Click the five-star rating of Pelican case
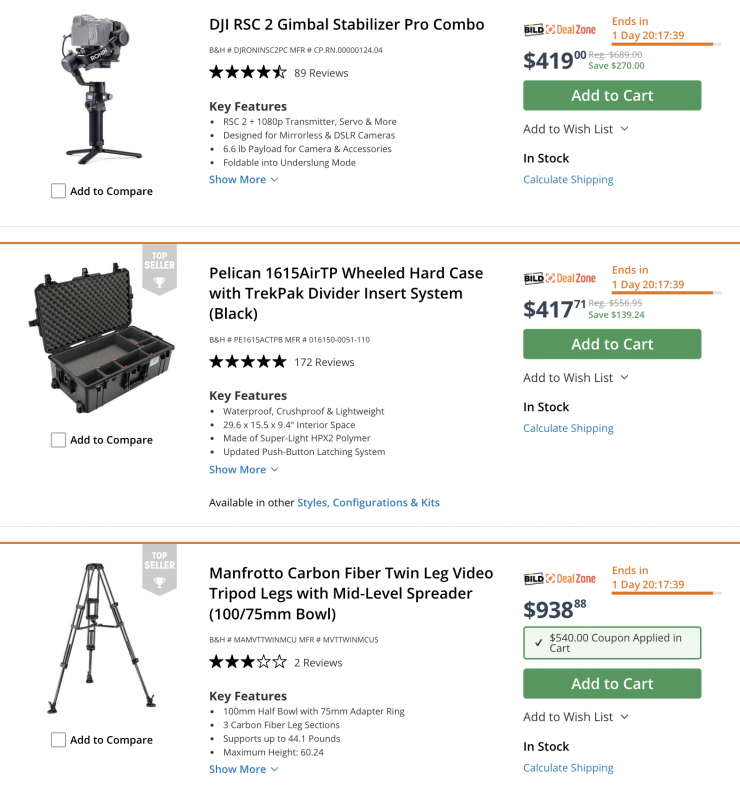Viewport: 740px width, 812px height. pos(247,362)
